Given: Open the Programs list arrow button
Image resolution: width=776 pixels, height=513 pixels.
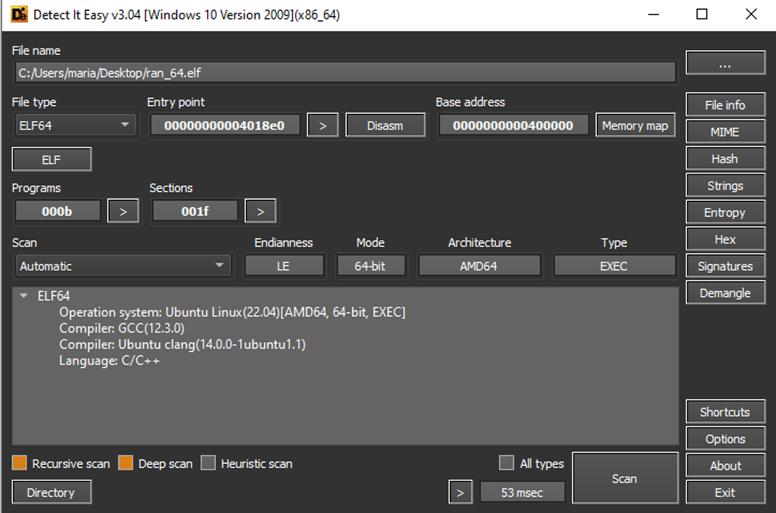Looking at the screenshot, I should pos(122,211).
